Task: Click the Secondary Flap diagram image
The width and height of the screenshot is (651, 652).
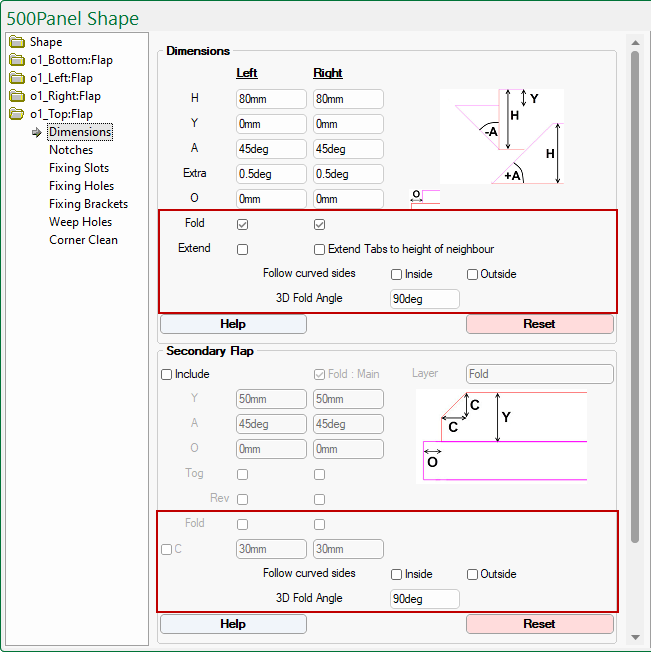Action: pos(501,436)
